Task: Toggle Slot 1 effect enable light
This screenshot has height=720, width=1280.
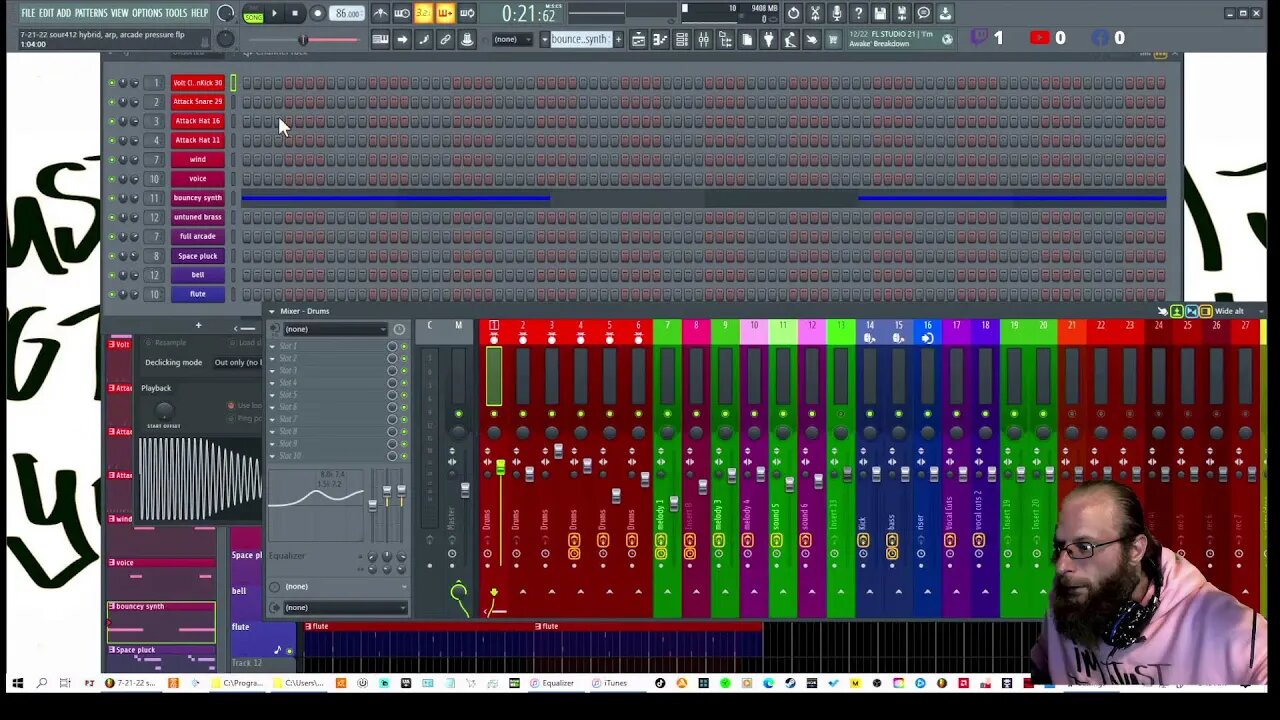Action: point(404,346)
